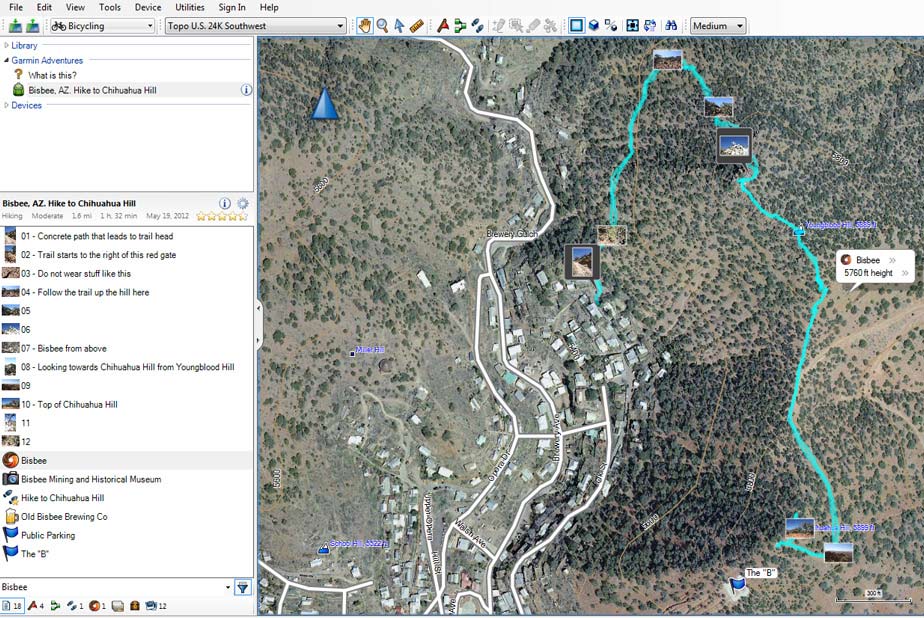Select the New Route tool

click(460, 26)
